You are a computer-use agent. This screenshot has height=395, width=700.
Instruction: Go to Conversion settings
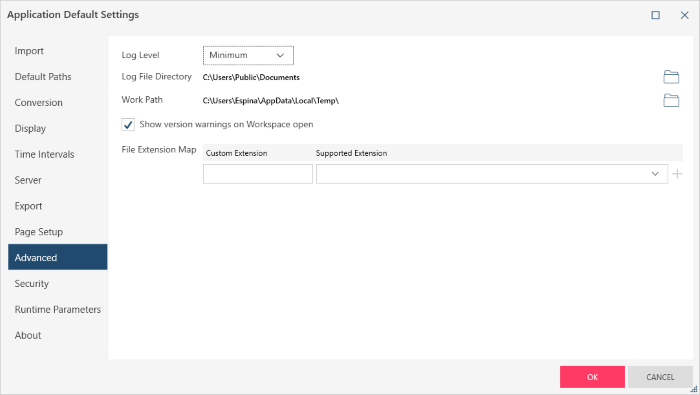(x=58, y=103)
